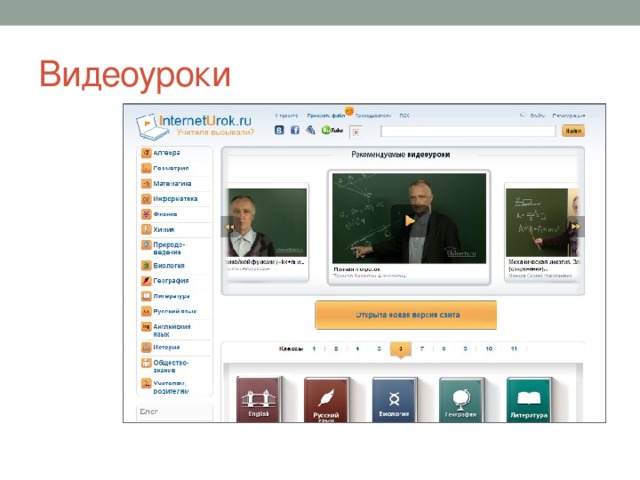Screen dimensions: 640x480
Task: Go to next video with right arrows
Action: pyautogui.click(x=576, y=227)
